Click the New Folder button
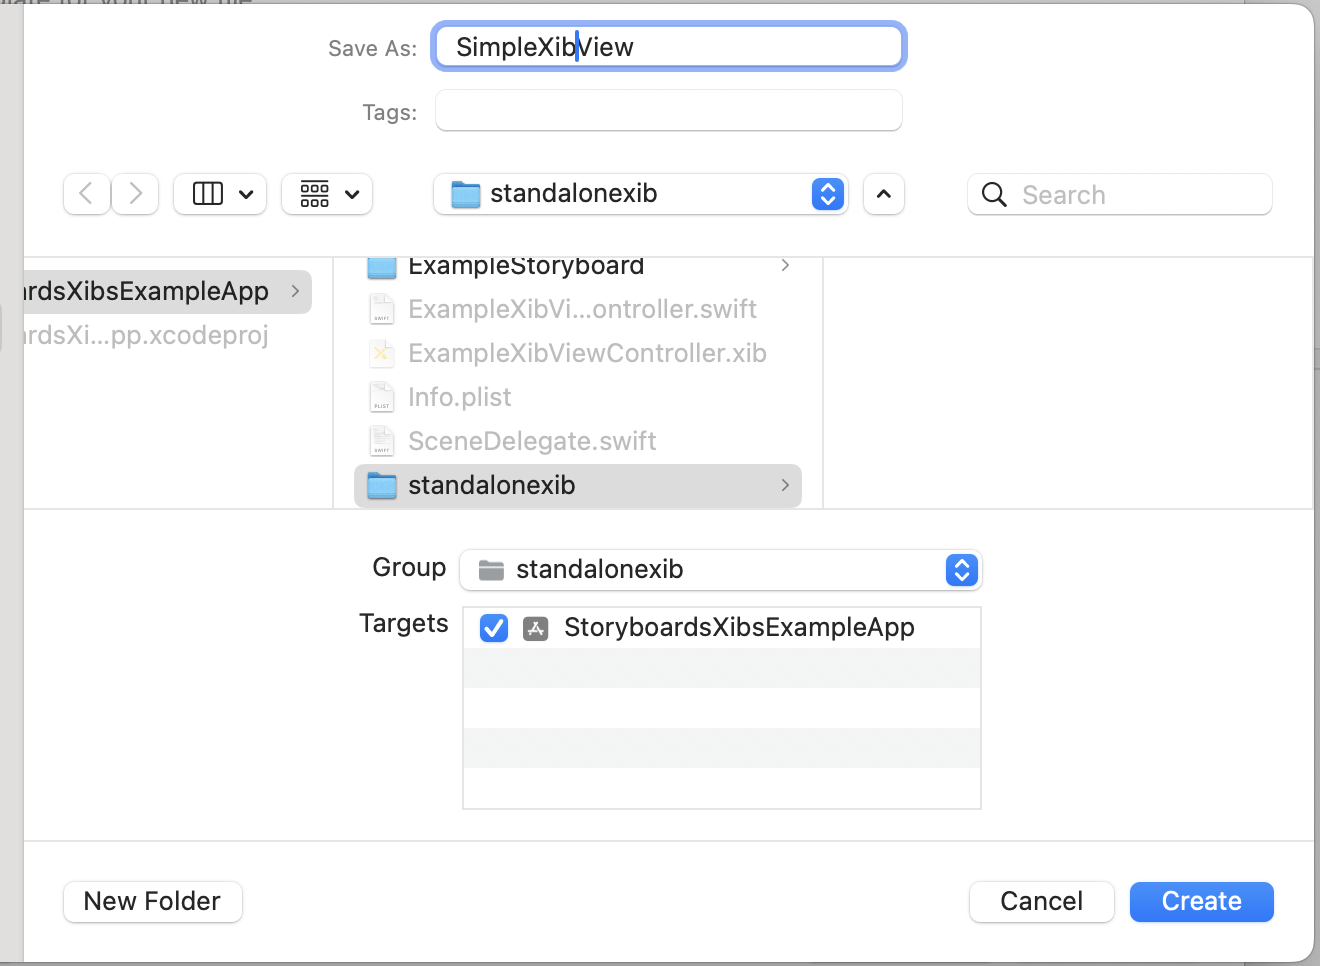1320x966 pixels. point(152,902)
